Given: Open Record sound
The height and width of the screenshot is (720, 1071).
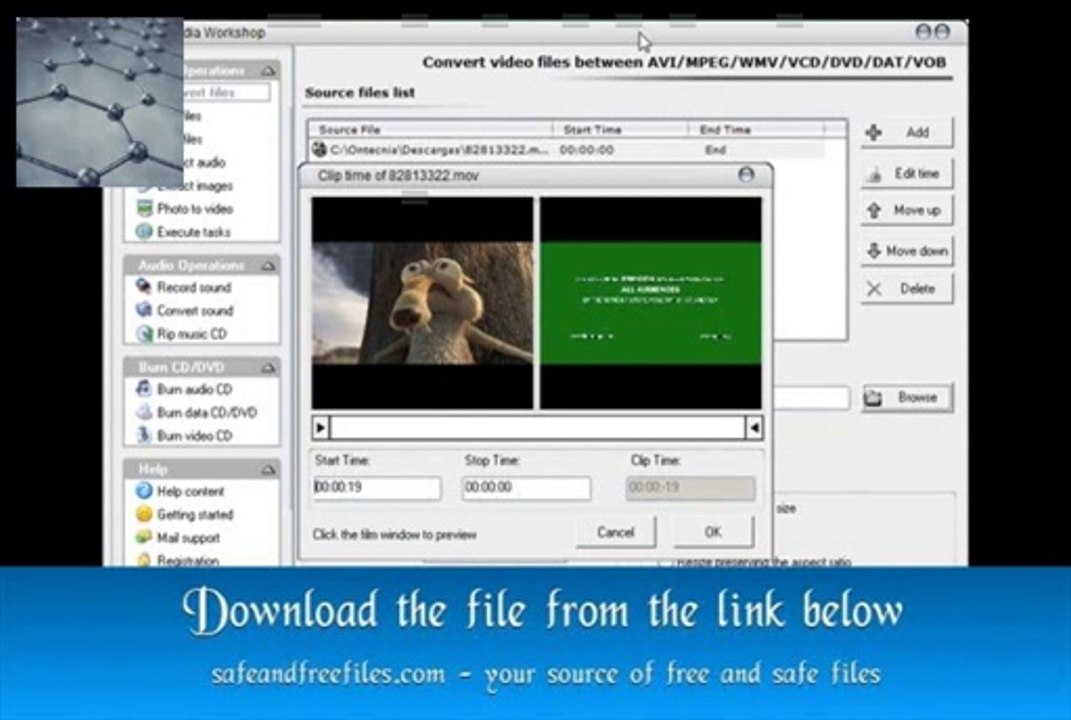Looking at the screenshot, I should click(x=194, y=287).
